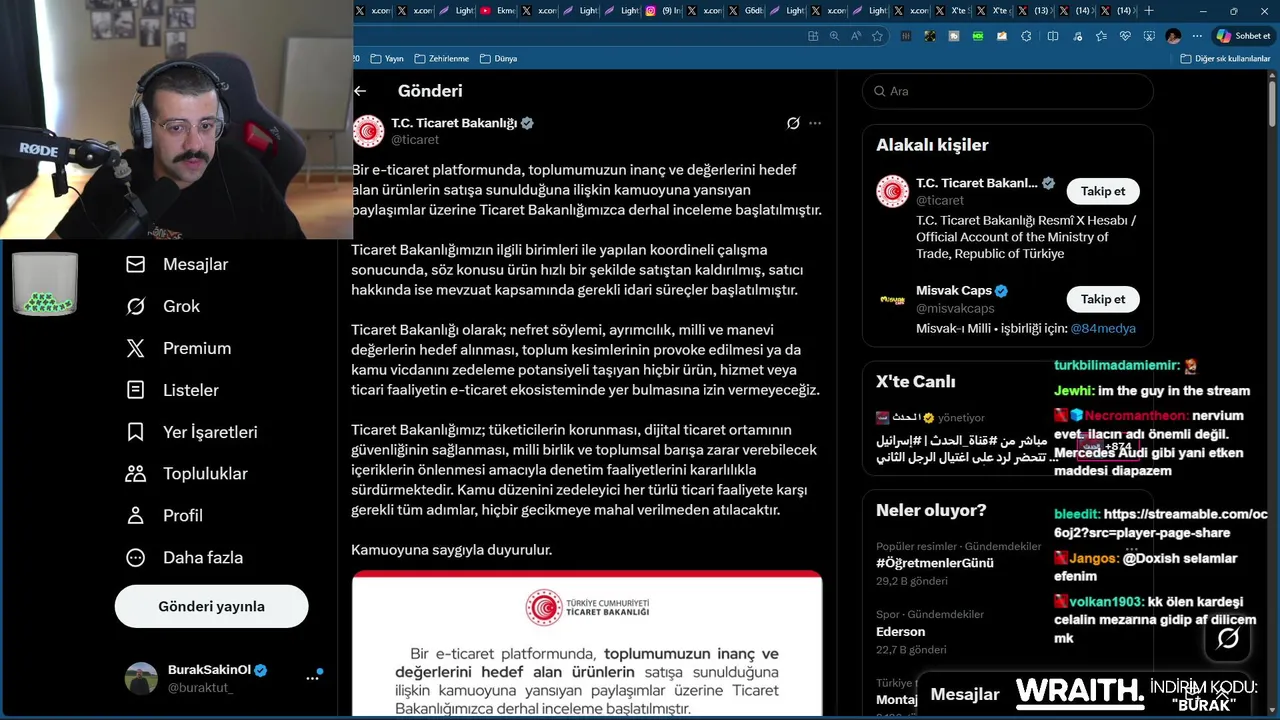Open Mesajlar in the left sidebar
1280x720 pixels.
click(x=177, y=264)
